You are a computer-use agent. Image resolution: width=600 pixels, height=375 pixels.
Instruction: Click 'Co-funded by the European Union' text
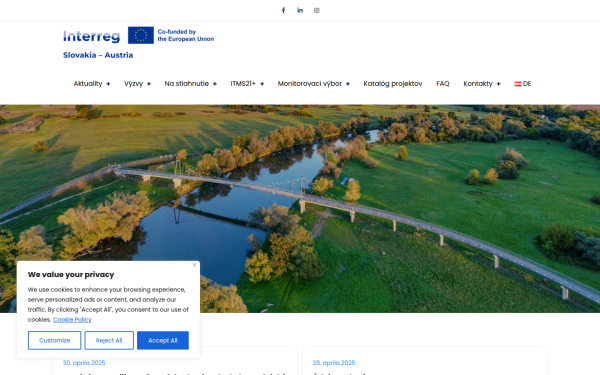(x=186, y=35)
